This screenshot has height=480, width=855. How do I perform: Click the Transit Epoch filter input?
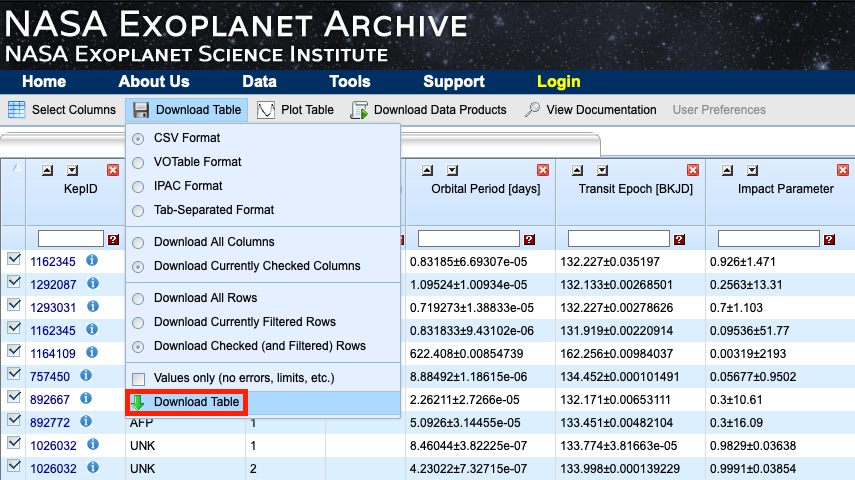tap(618, 238)
